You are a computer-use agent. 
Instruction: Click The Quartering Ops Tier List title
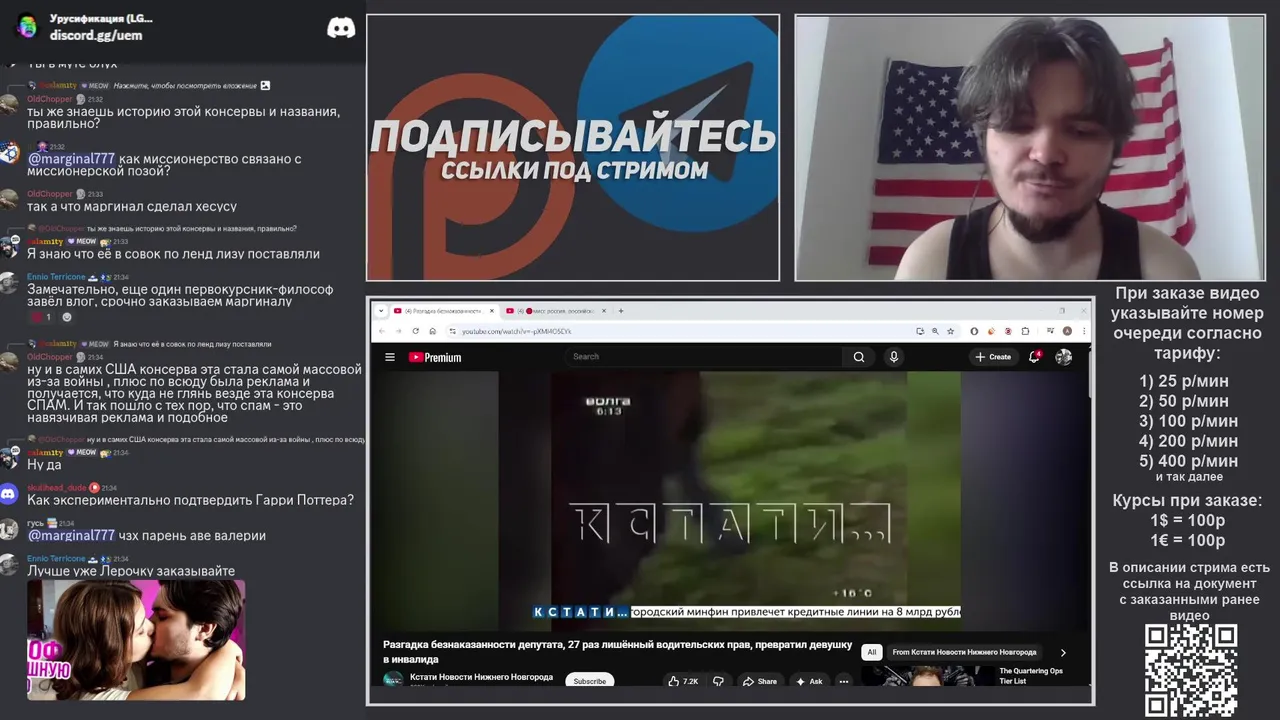1031,676
